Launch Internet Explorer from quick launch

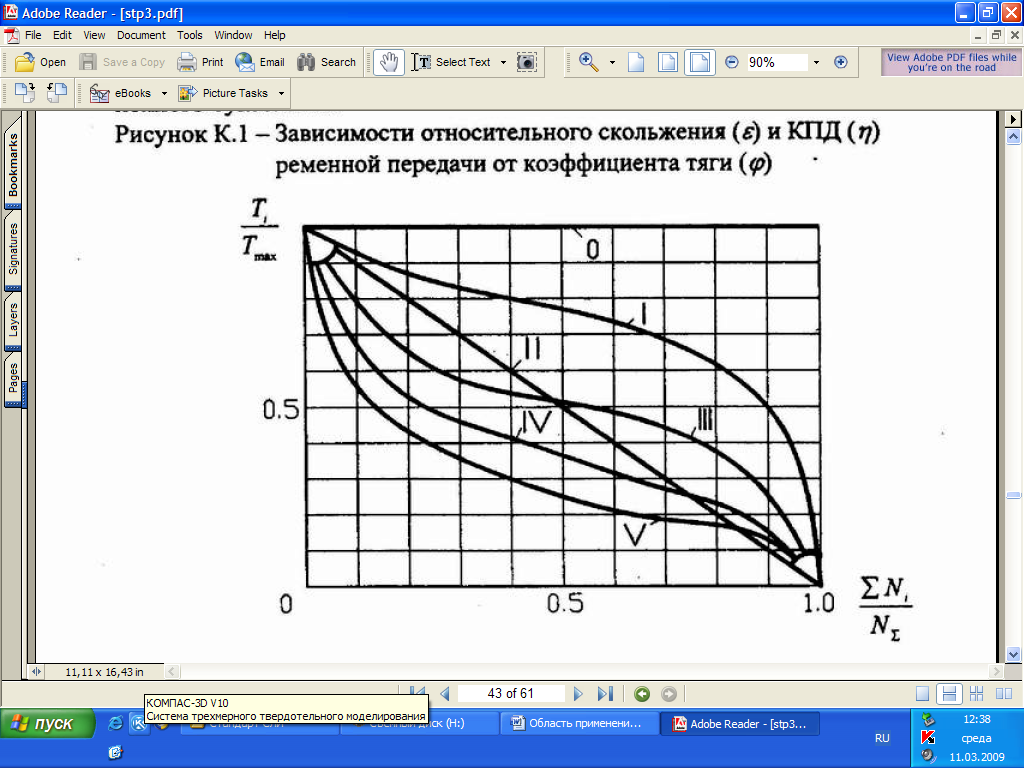115,723
